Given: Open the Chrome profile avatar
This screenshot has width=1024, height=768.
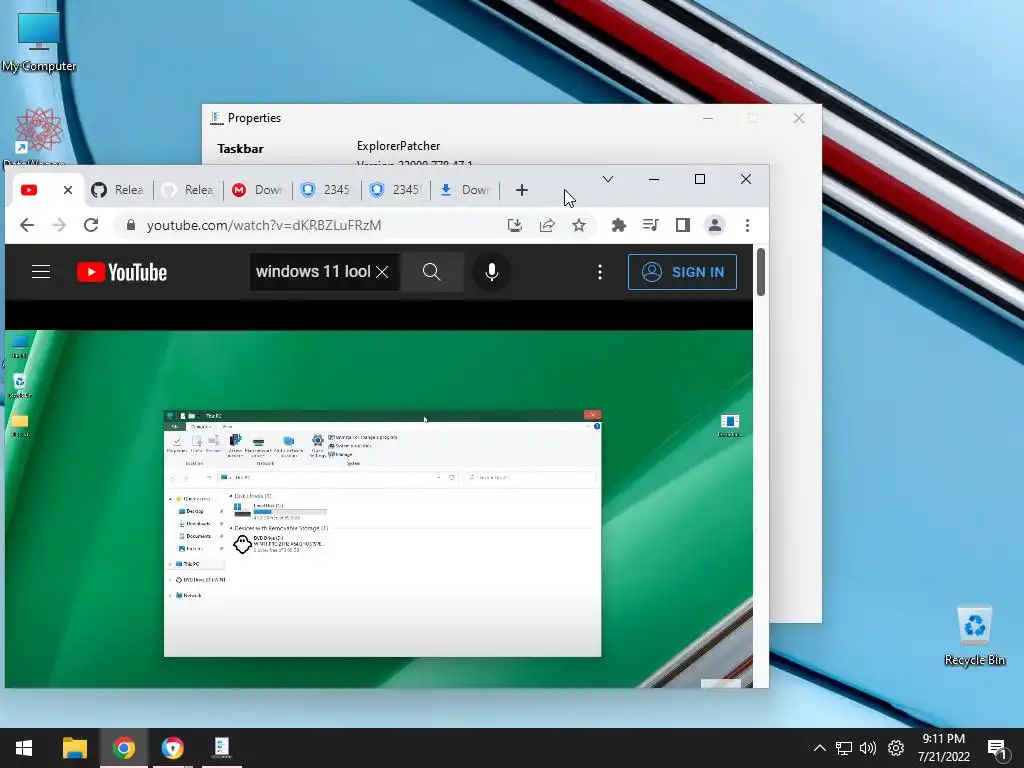Looking at the screenshot, I should (x=715, y=225).
